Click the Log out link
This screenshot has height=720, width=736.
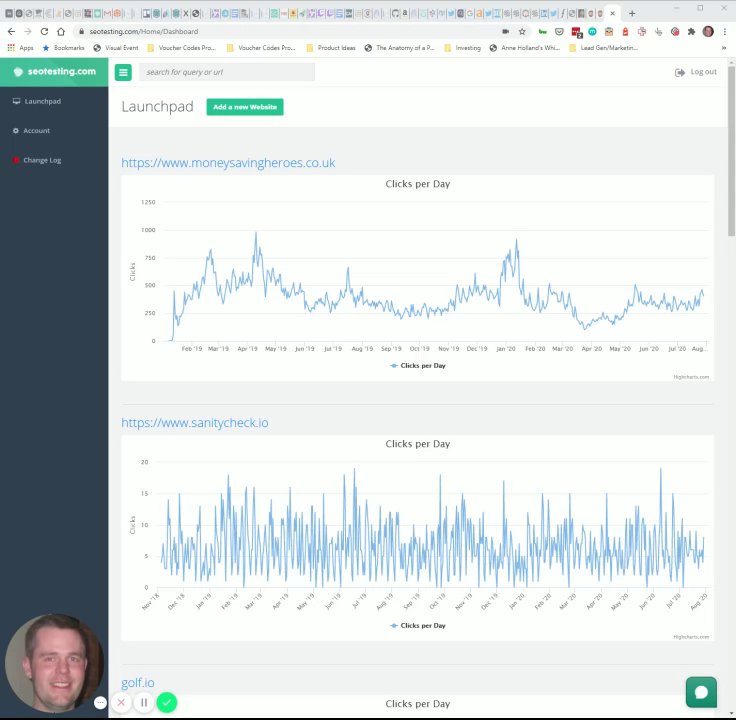(x=703, y=72)
